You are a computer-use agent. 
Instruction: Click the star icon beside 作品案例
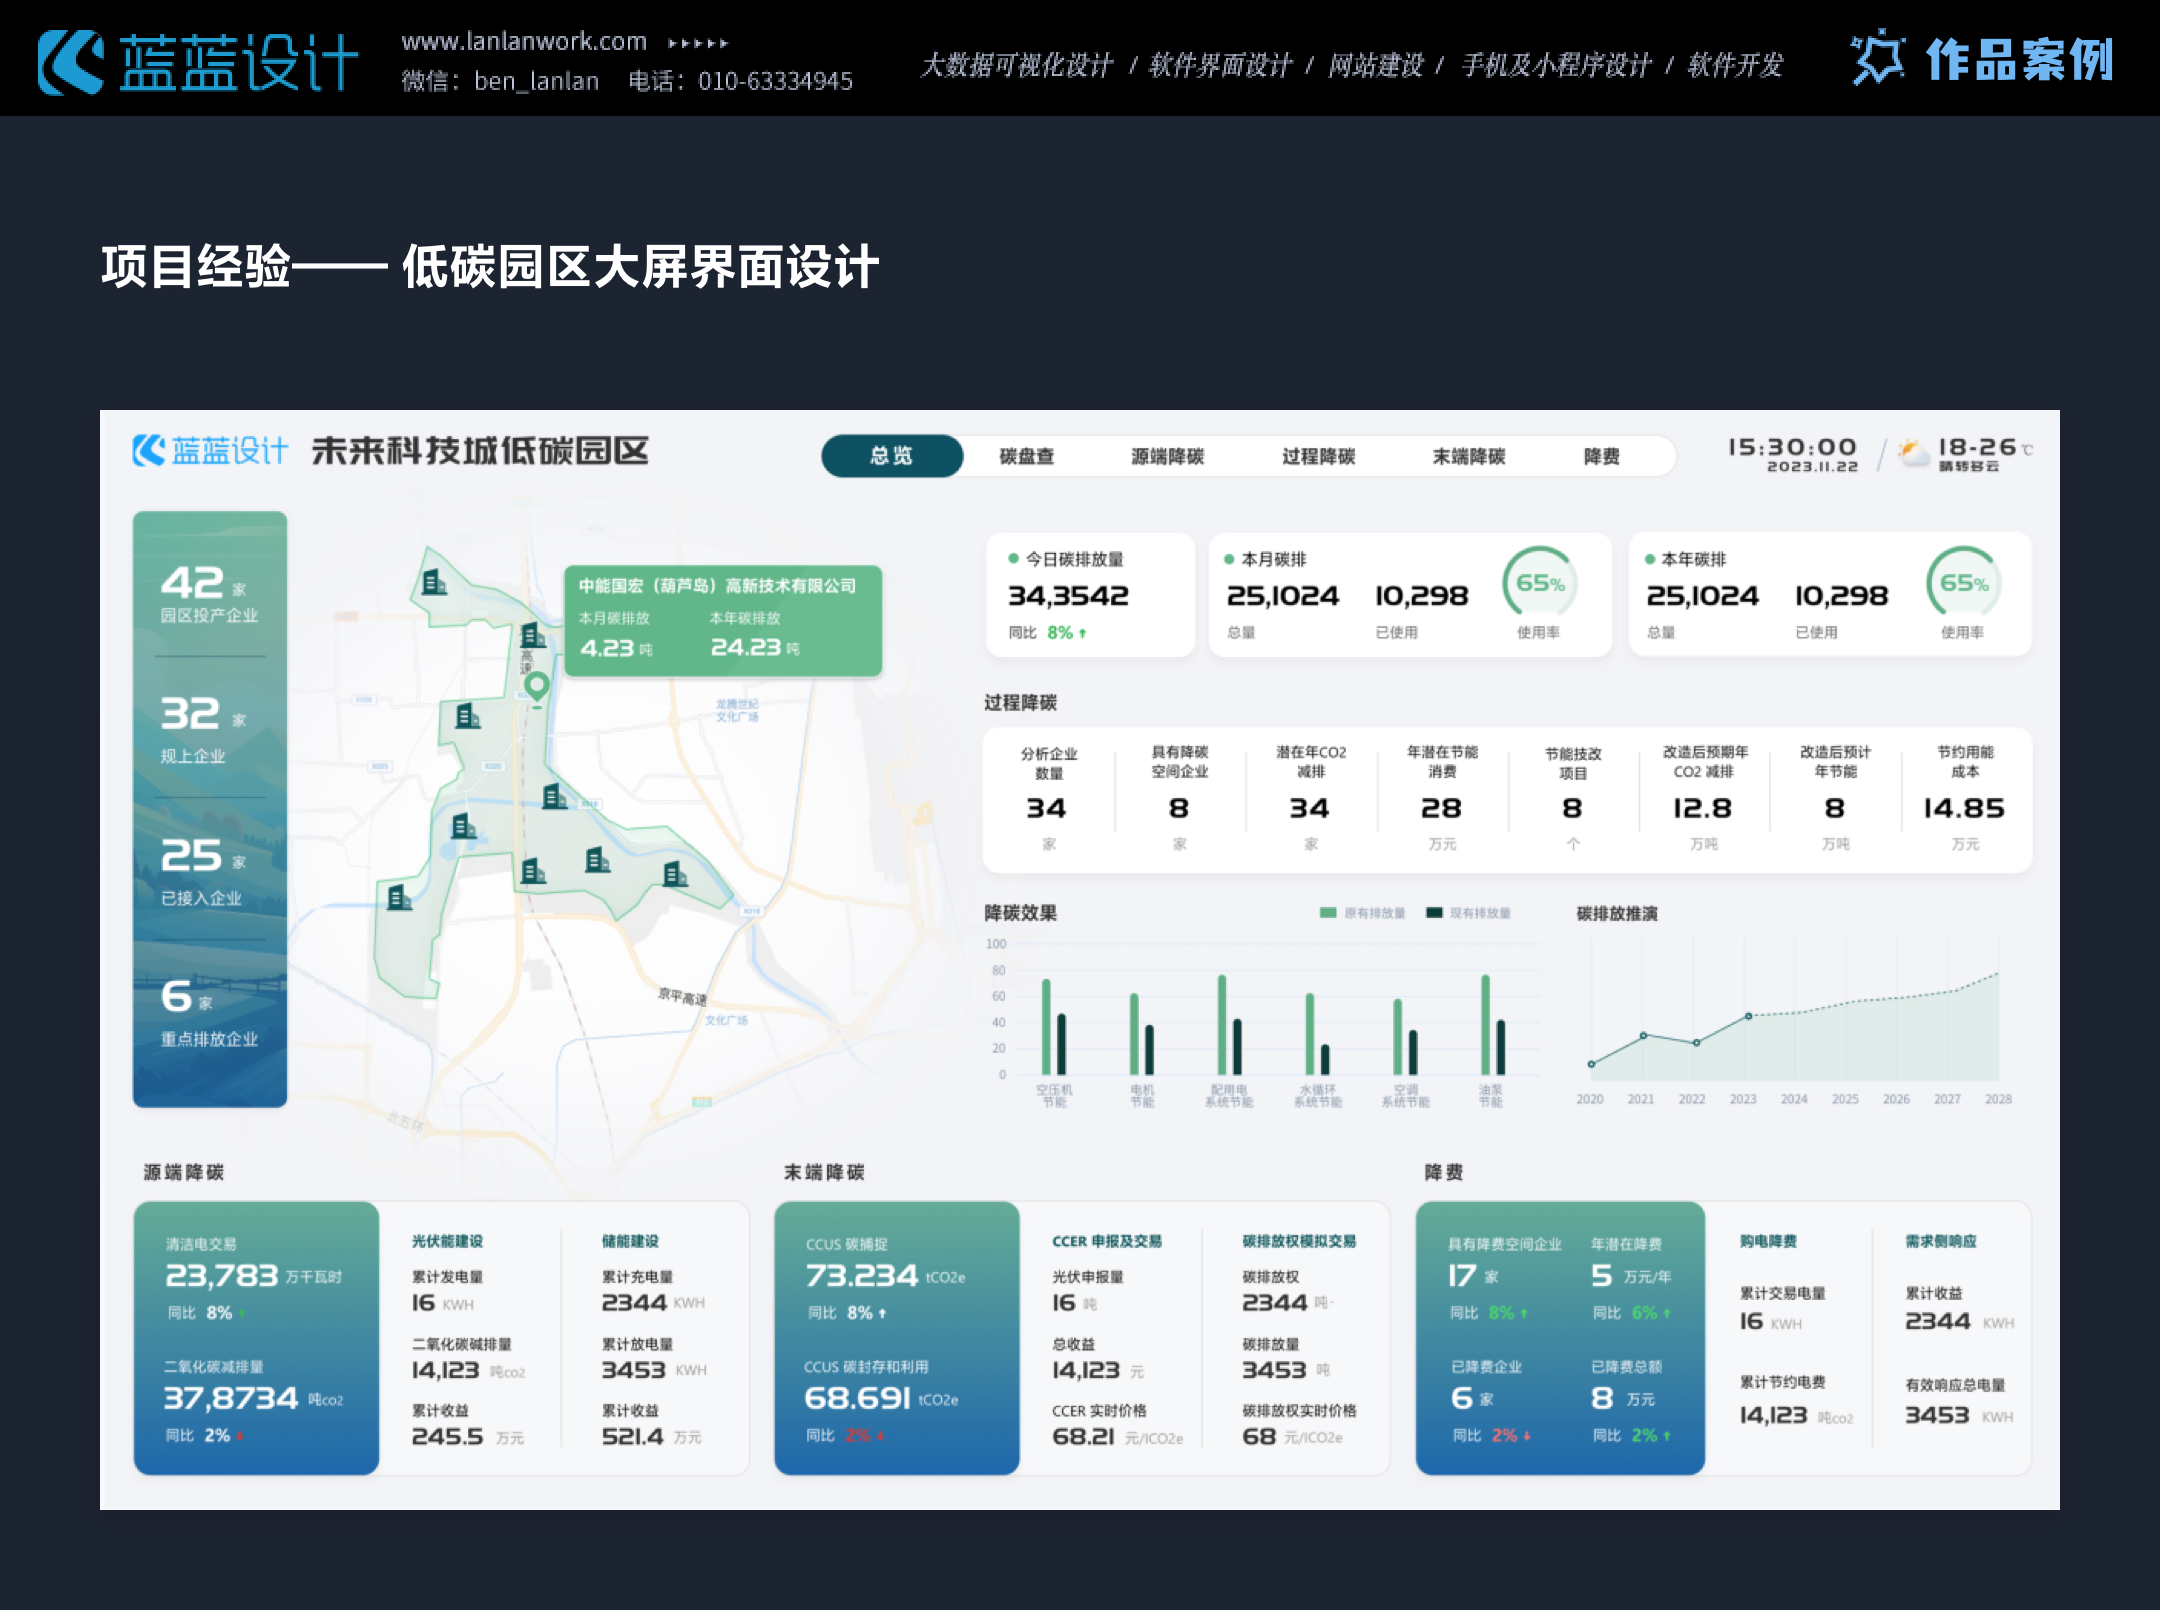pos(1877,58)
